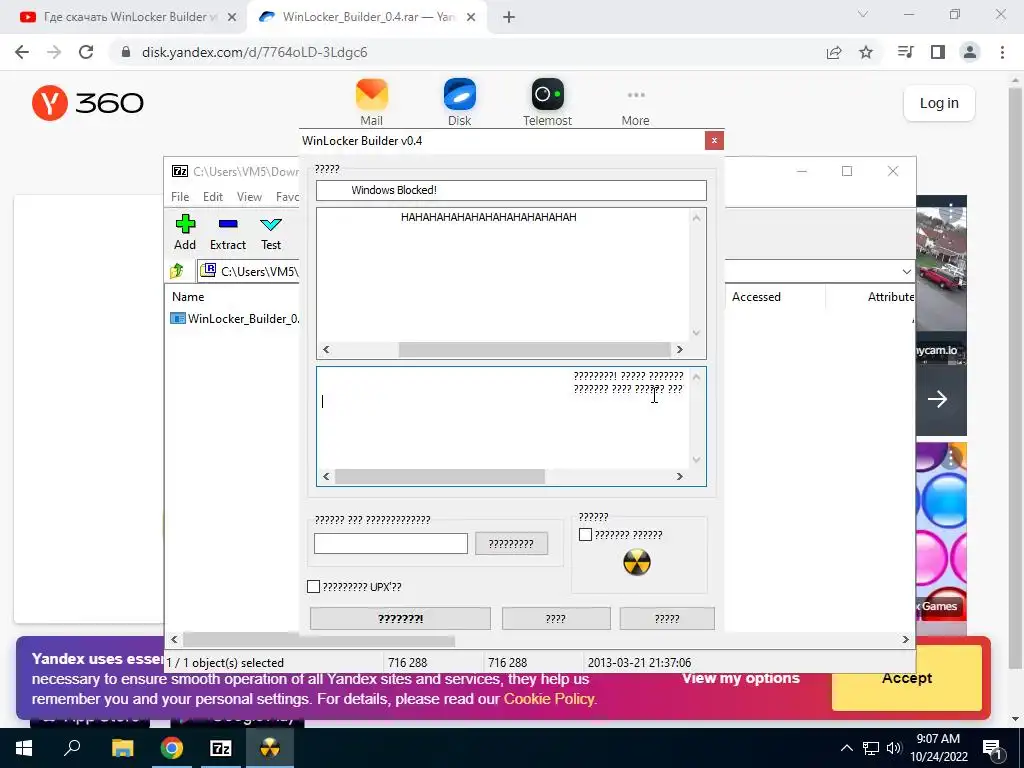Toggle the checkbox above the radiation icon
1024x768 pixels.
[586, 535]
